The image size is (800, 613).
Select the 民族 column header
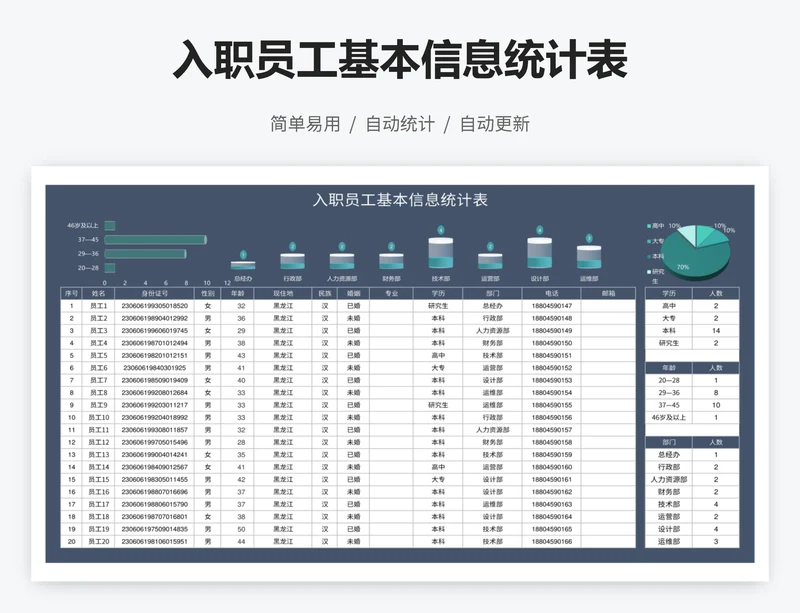click(x=325, y=293)
